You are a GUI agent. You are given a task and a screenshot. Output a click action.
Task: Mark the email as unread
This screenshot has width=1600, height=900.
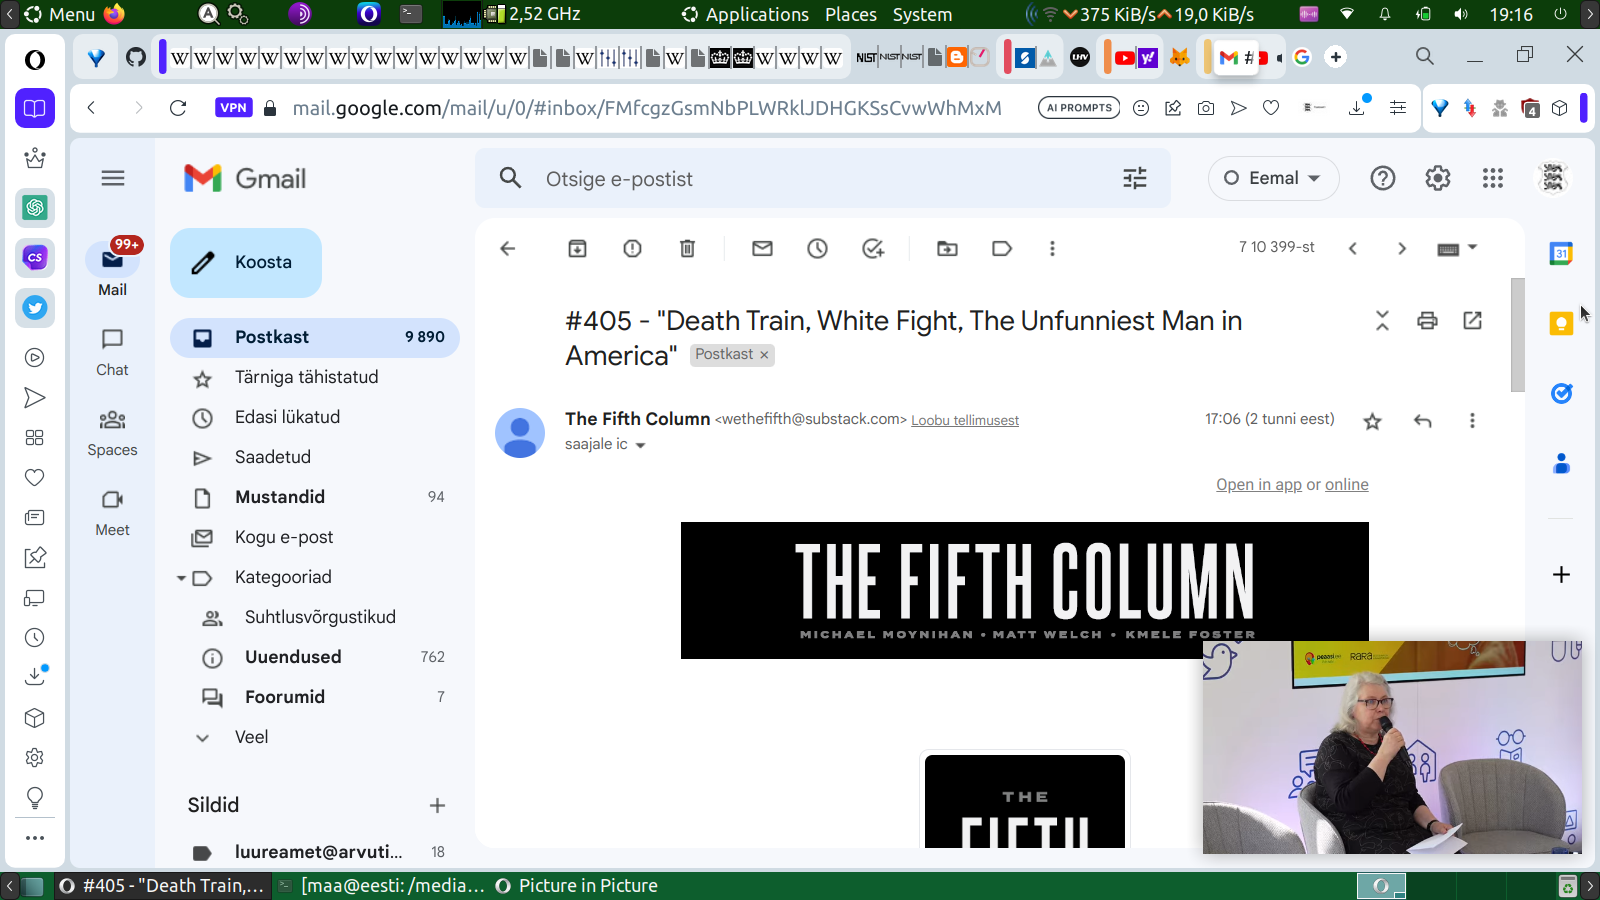[x=763, y=249]
